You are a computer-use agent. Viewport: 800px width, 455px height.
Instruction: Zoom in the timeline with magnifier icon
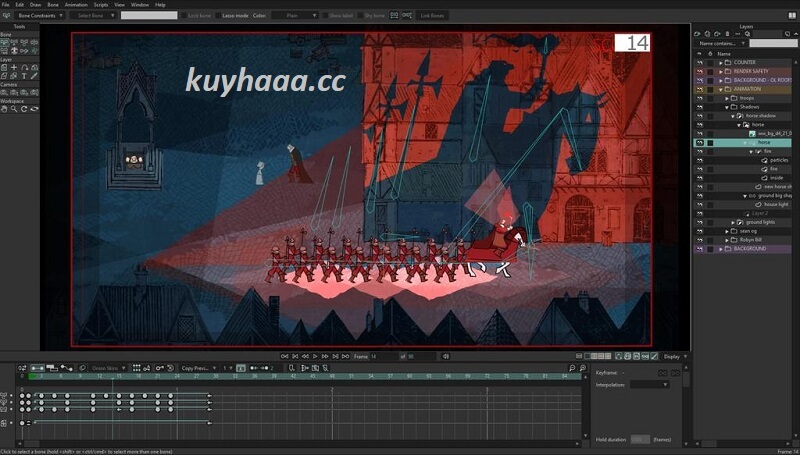click(583, 368)
